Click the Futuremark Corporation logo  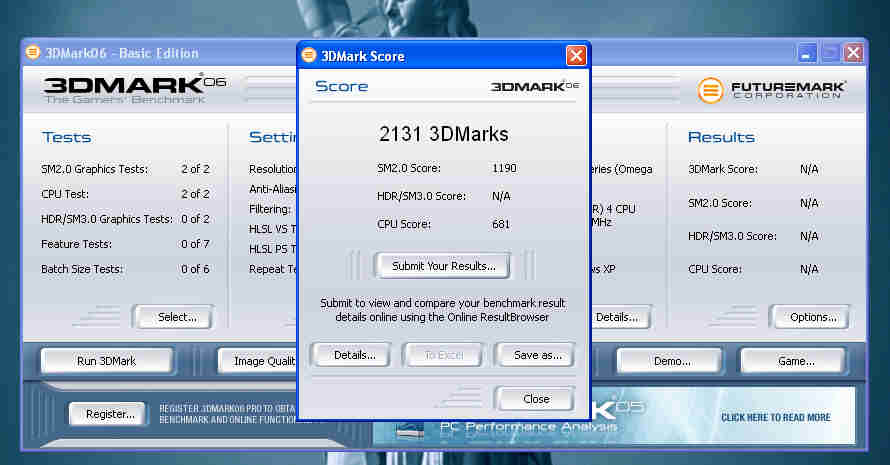point(771,89)
